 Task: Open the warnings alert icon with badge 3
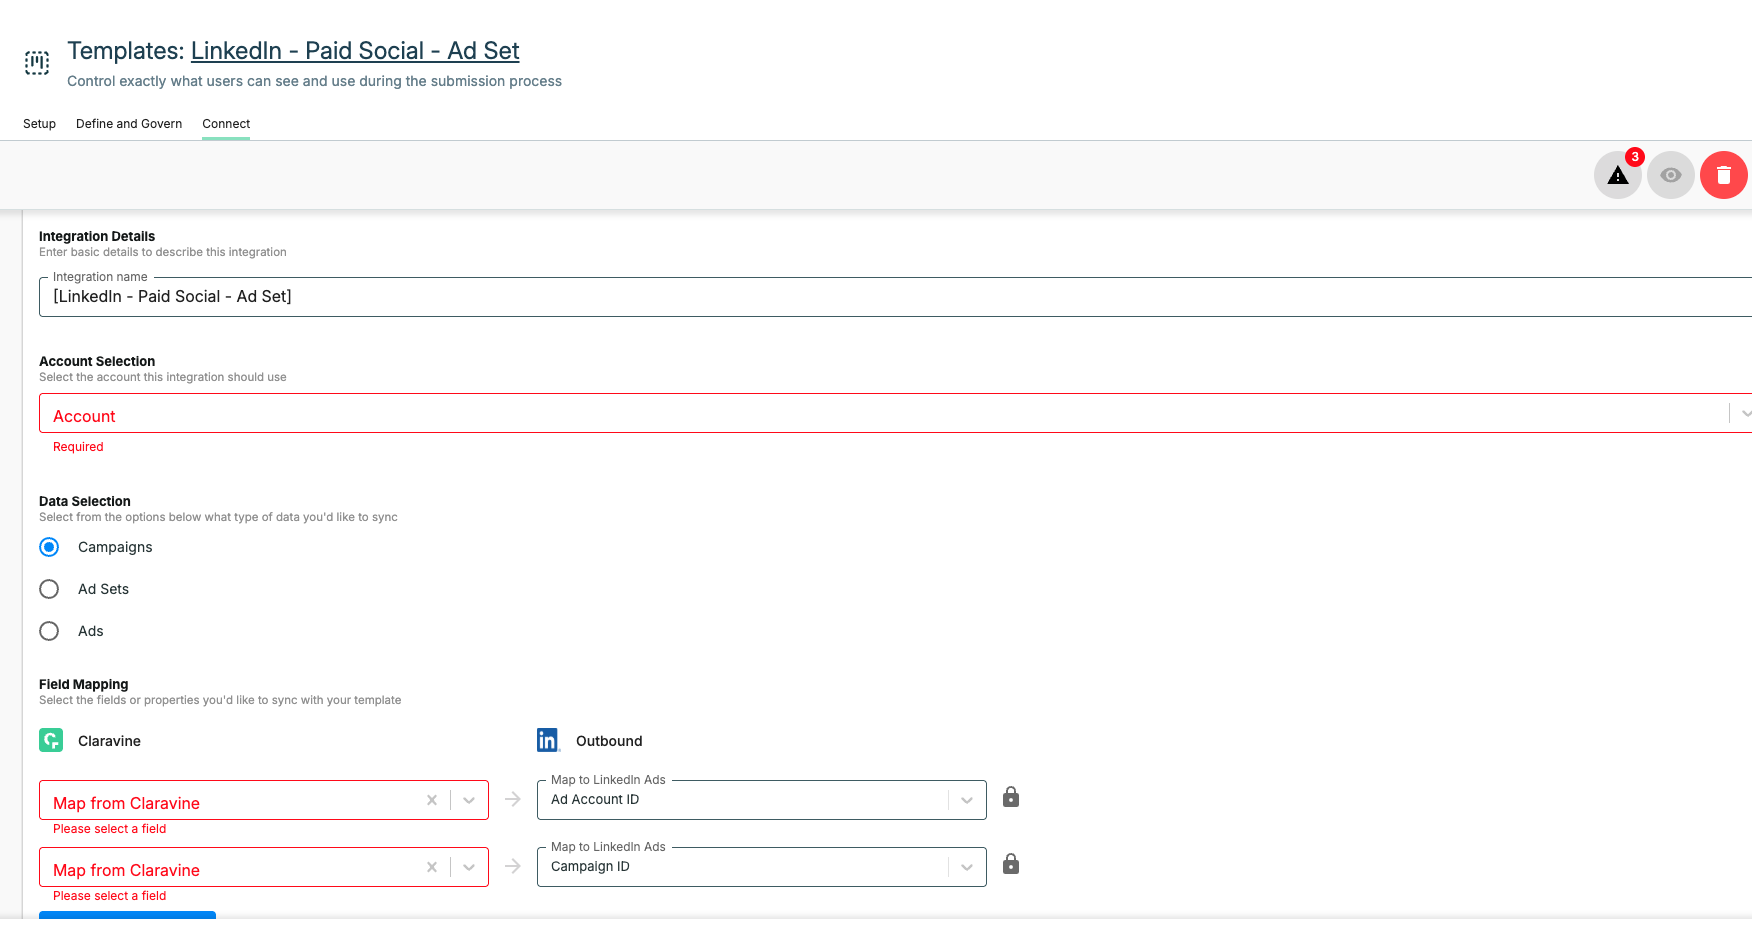point(1618,175)
